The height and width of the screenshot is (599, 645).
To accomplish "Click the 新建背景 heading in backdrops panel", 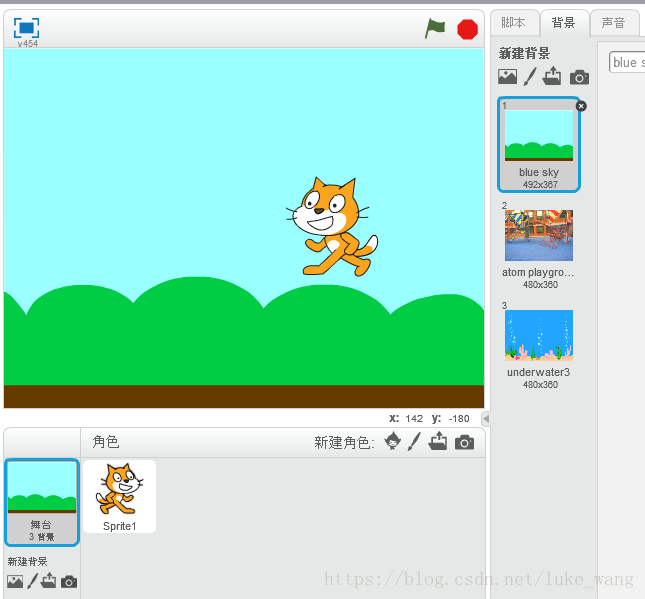I will (x=524, y=53).
